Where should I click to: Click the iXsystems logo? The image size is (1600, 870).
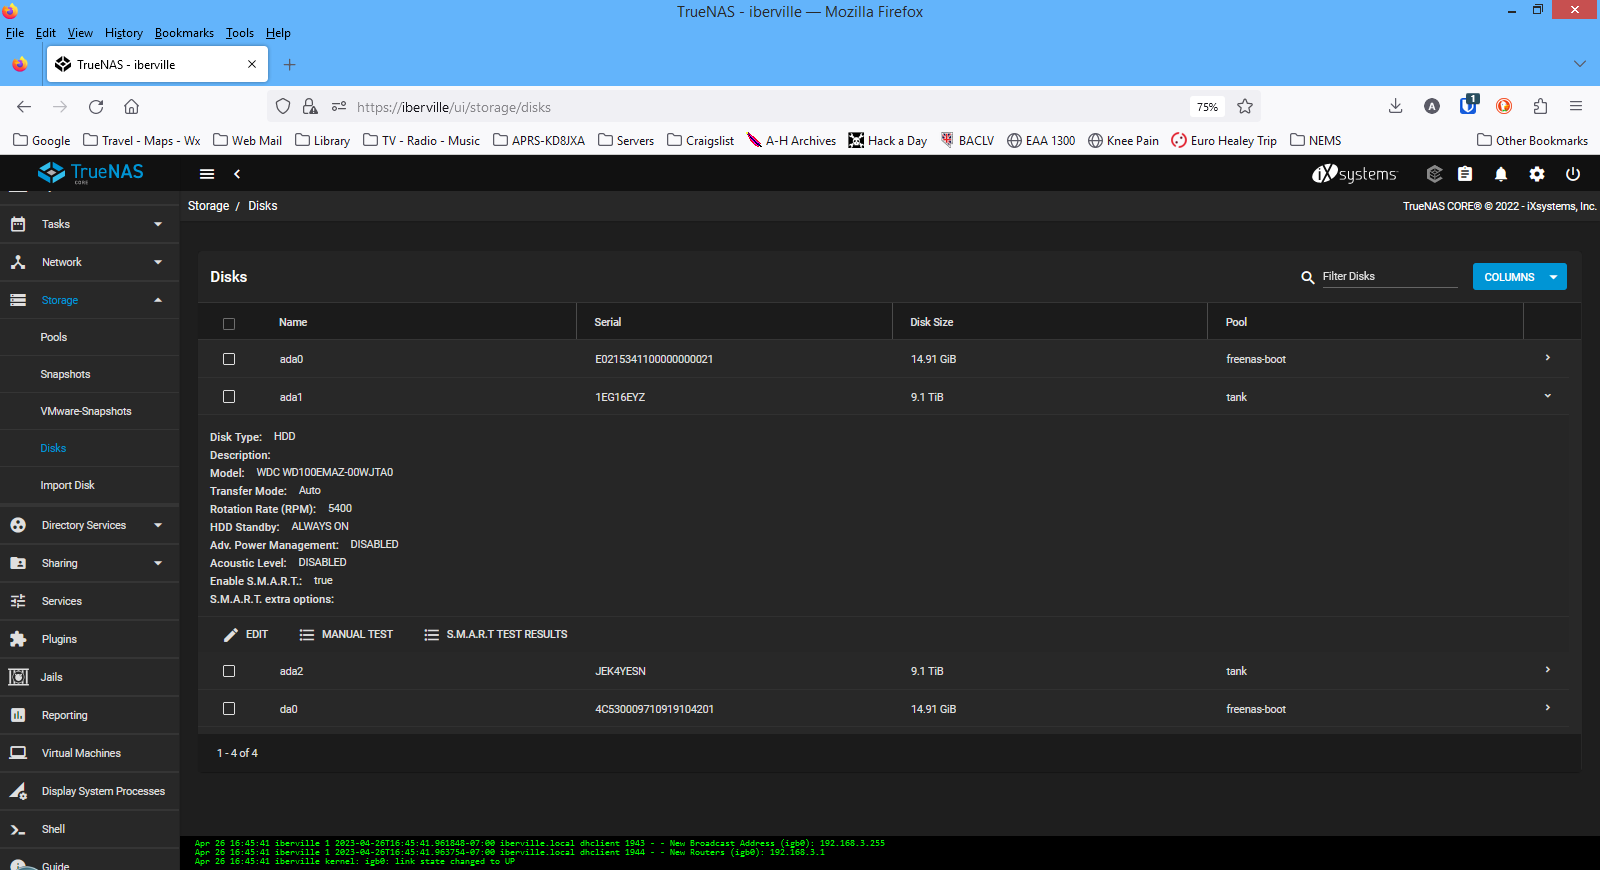click(x=1354, y=174)
